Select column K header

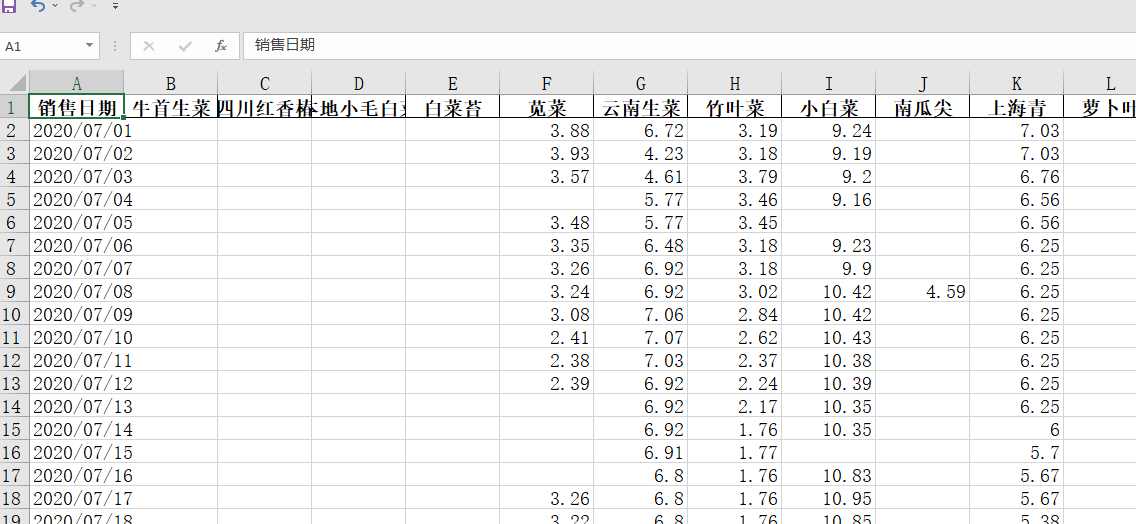[1016, 84]
